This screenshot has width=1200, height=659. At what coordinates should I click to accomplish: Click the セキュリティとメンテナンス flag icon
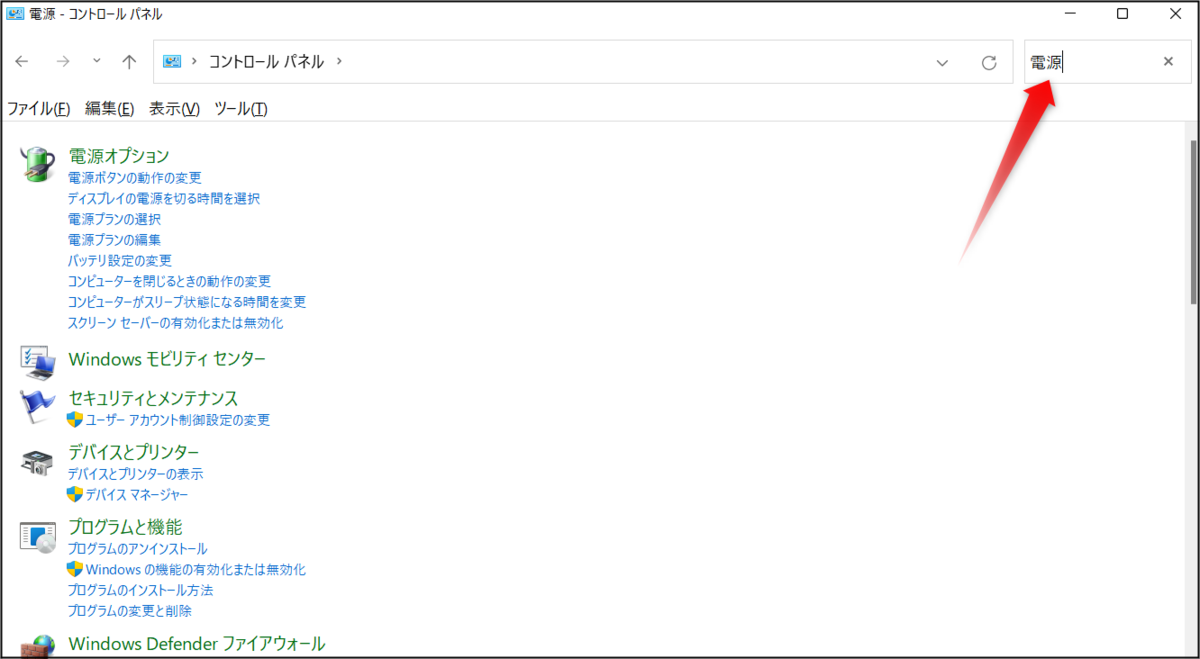tap(38, 407)
